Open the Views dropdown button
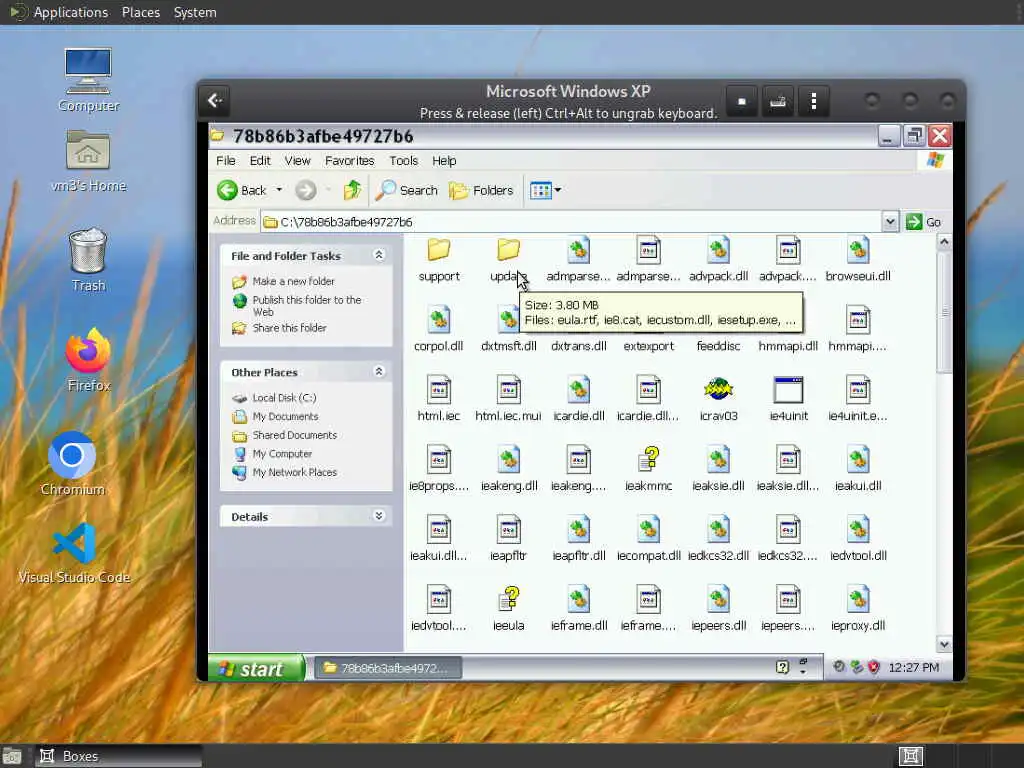This screenshot has height=768, width=1024. [x=545, y=190]
